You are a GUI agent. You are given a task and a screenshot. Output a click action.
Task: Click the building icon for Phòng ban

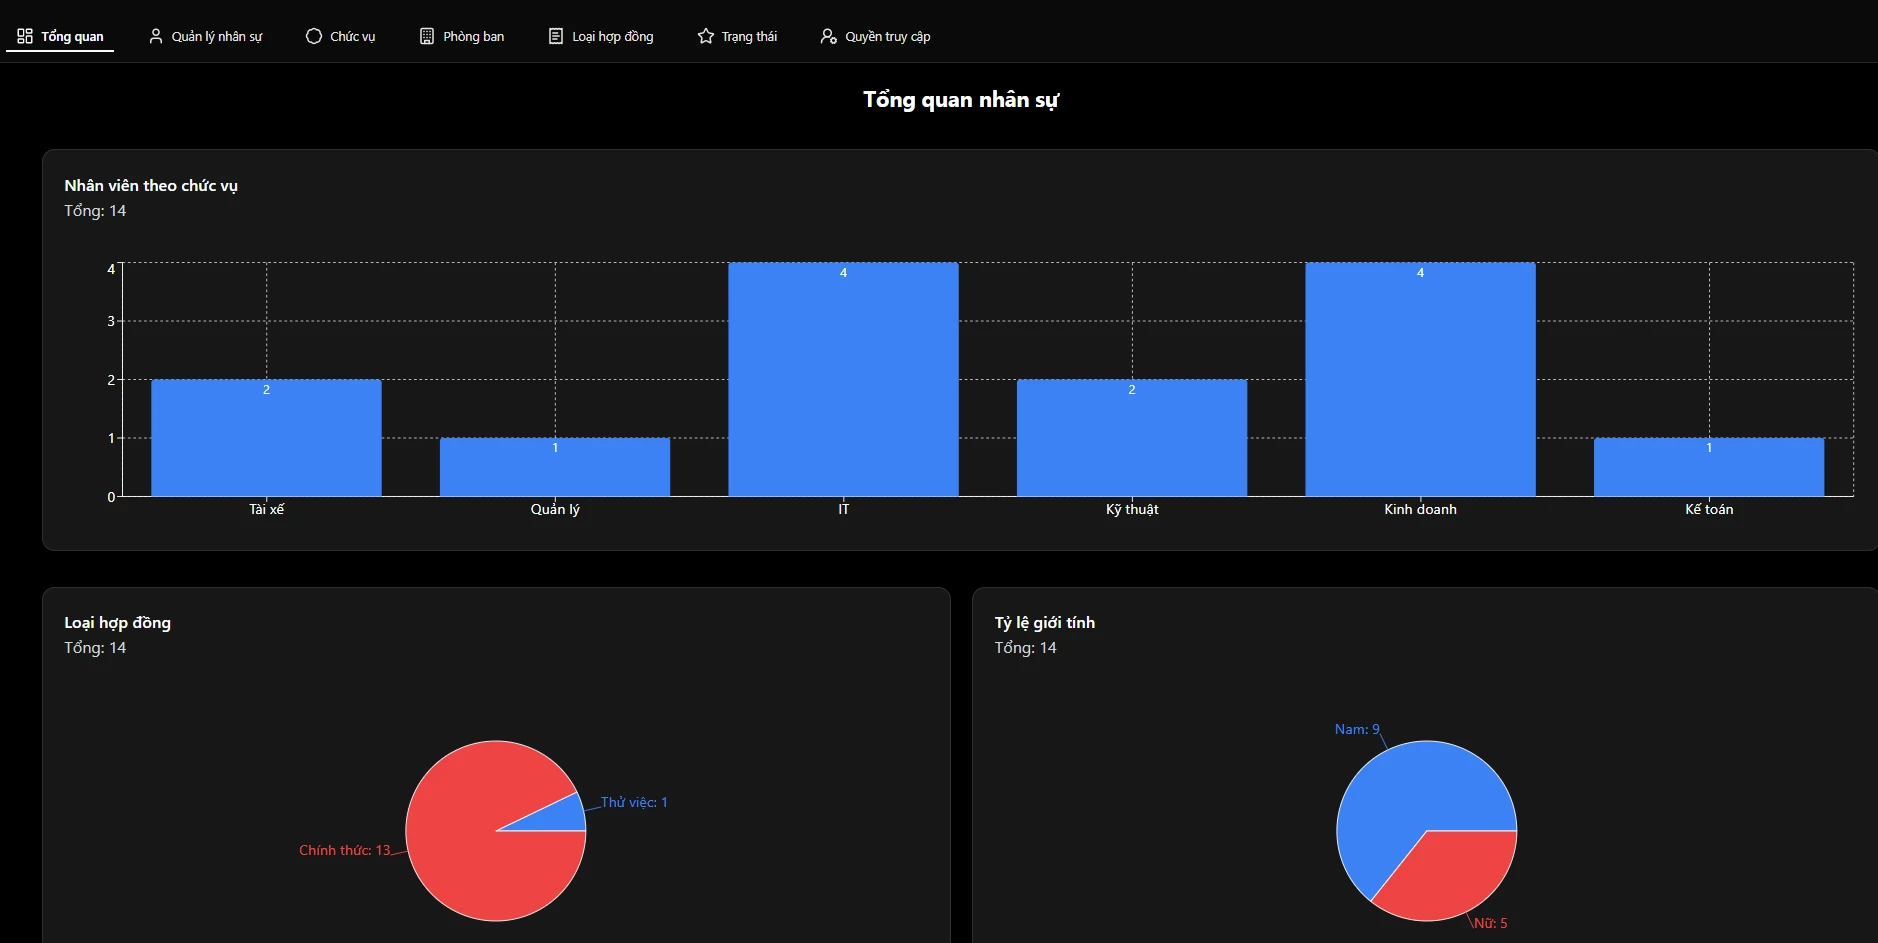coord(427,36)
